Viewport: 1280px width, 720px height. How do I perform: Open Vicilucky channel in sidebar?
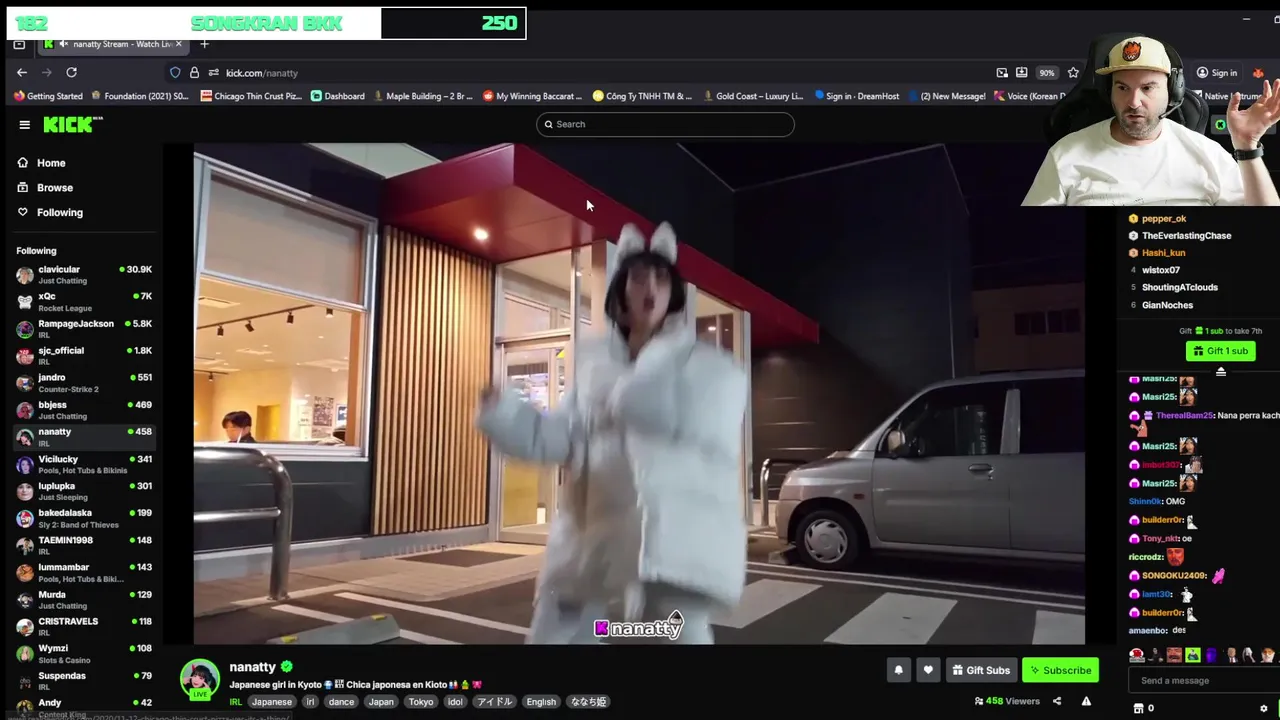coord(84,463)
